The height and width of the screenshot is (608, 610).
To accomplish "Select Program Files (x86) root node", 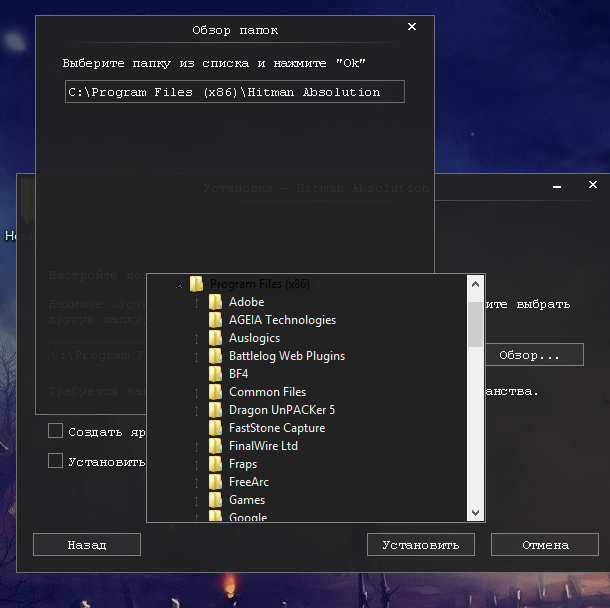I will pos(260,284).
